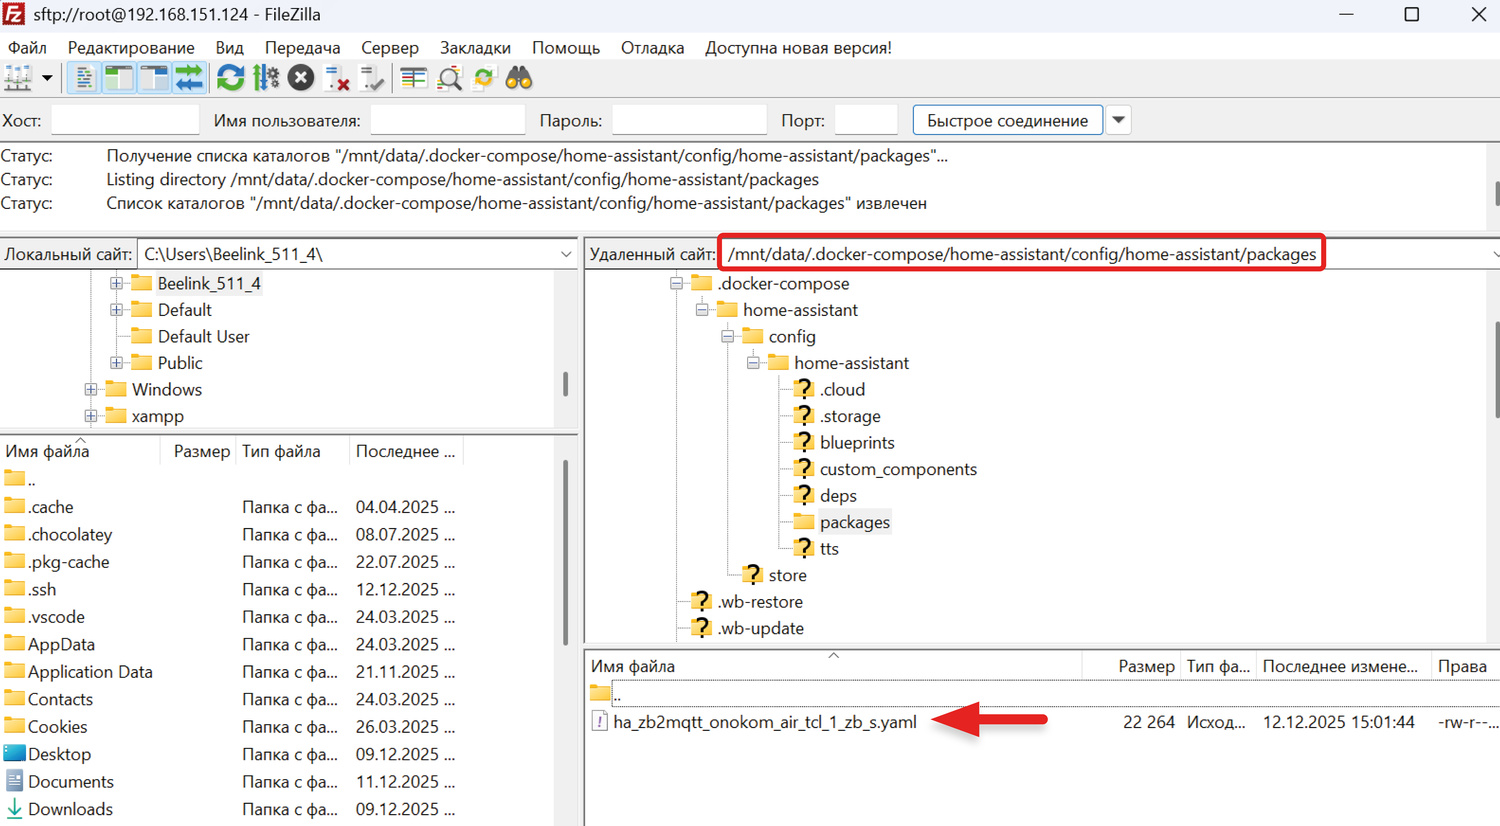Screen dimensions: 1500x826
Task: Focus the Пароль input field
Action: point(689,120)
